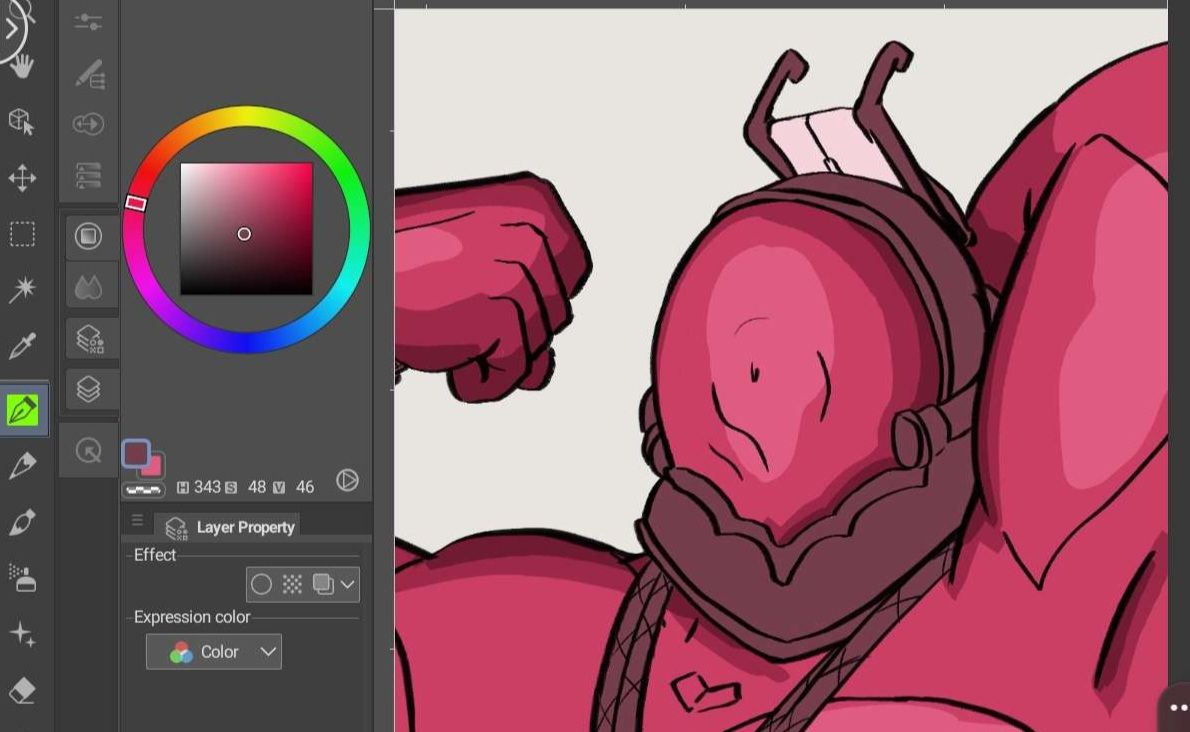
Task: Expand the Effect options dropdown arrow
Action: pos(347,584)
